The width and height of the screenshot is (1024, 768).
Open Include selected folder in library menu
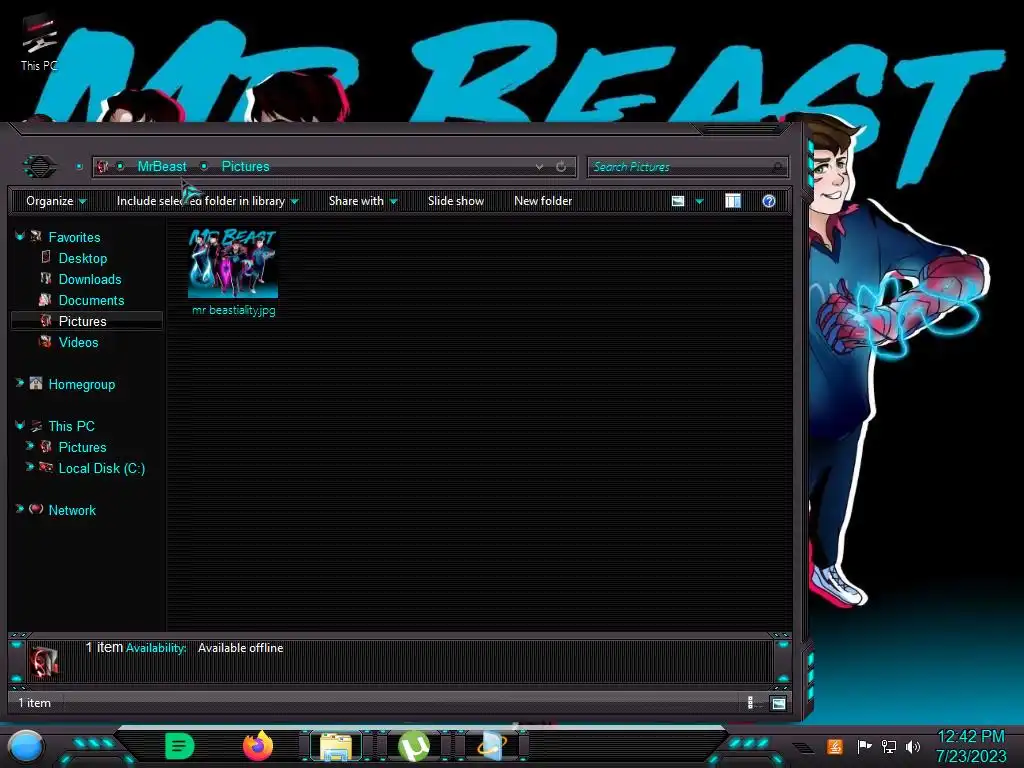coord(207,201)
